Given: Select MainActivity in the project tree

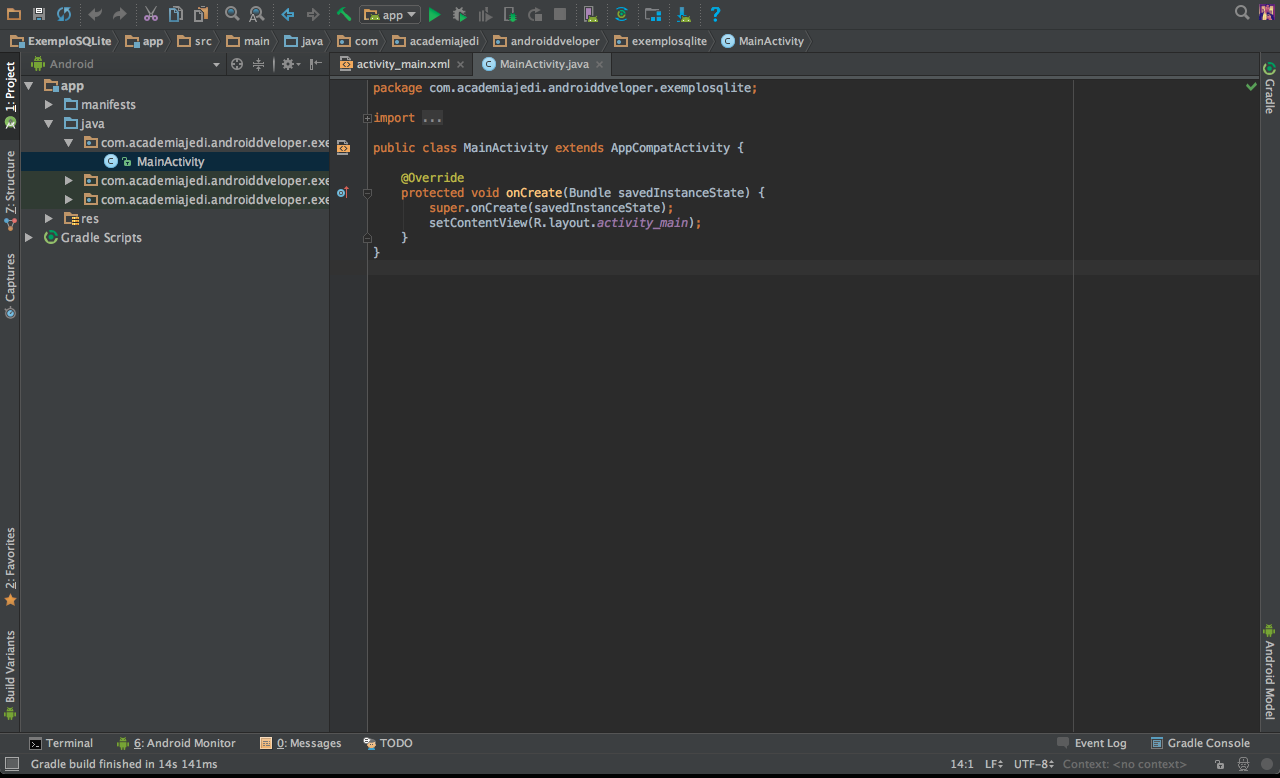Looking at the screenshot, I should pyautogui.click(x=170, y=162).
